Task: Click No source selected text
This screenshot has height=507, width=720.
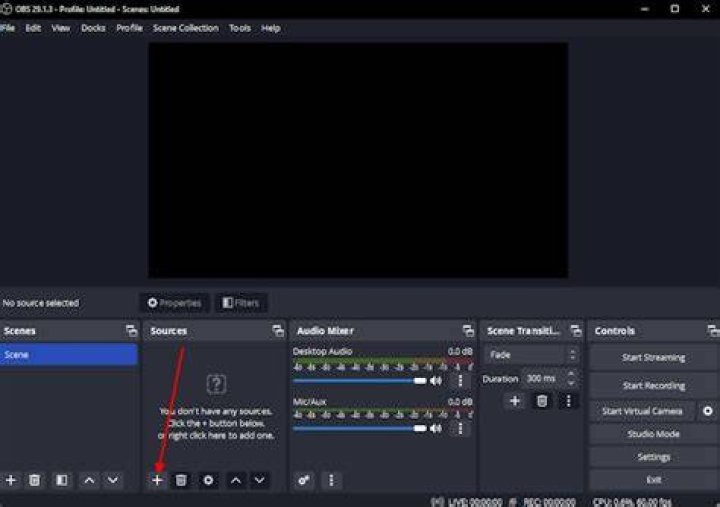Action: coord(40,303)
